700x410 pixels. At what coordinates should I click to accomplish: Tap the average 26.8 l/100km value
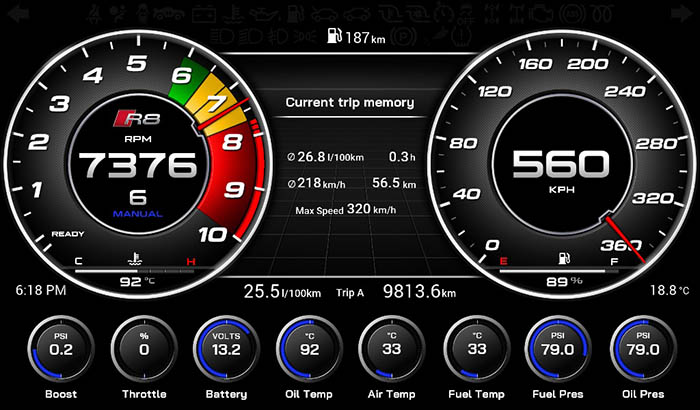325,157
